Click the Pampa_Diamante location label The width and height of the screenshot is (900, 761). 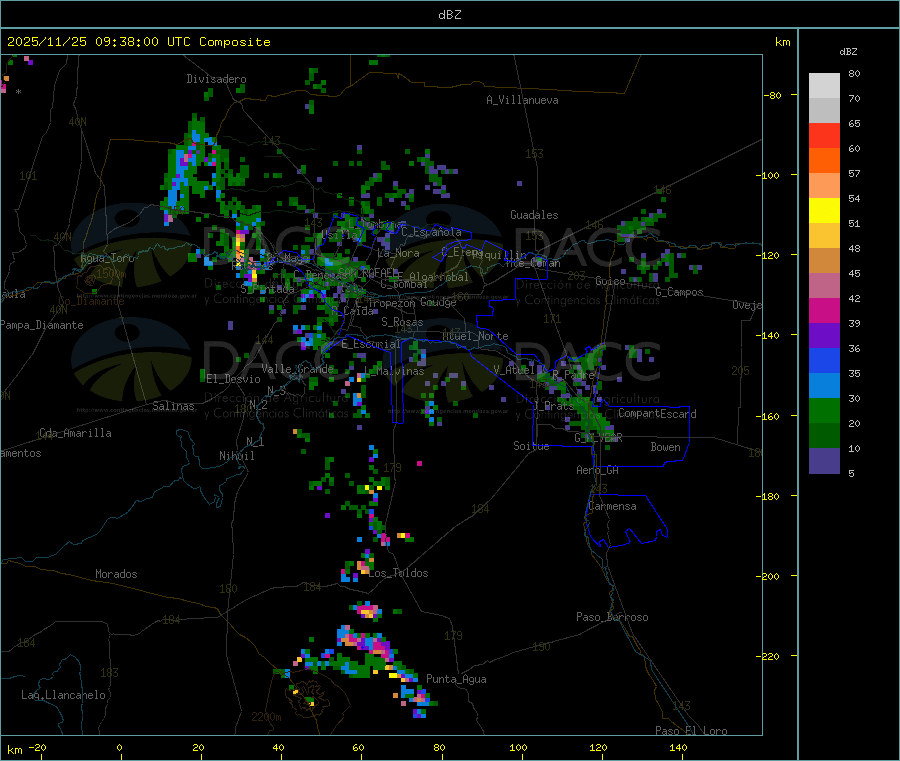coord(42,325)
